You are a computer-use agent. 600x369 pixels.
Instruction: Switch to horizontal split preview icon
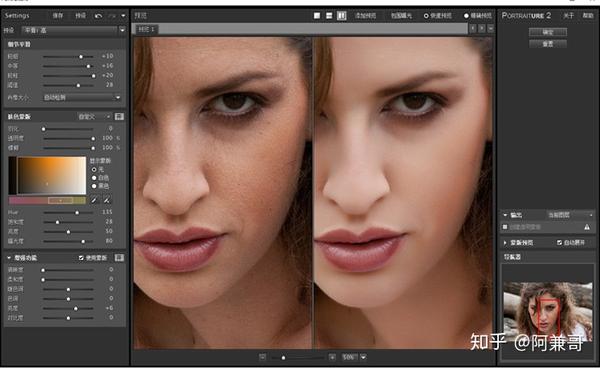[x=329, y=16]
